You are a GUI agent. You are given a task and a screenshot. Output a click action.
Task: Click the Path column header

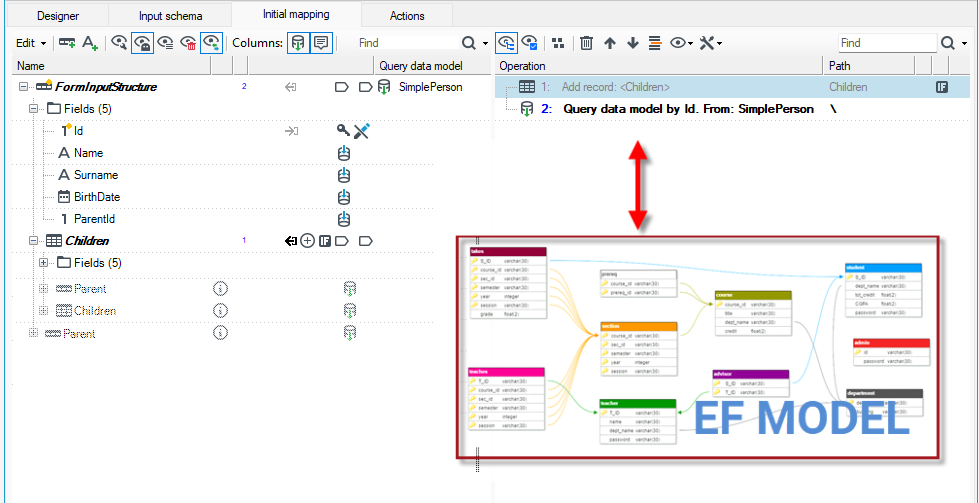point(868,66)
